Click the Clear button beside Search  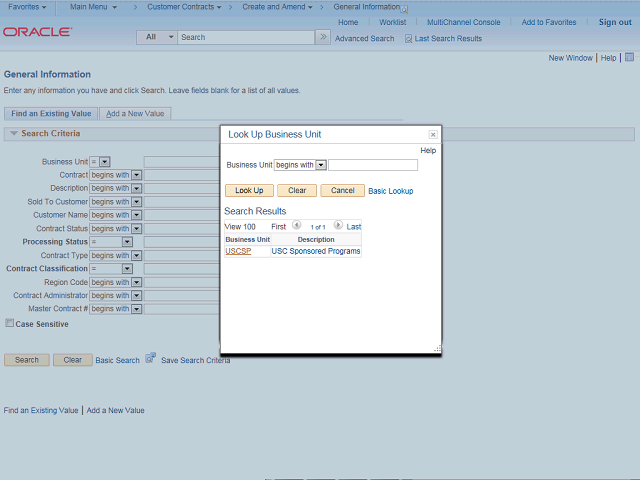click(x=73, y=360)
